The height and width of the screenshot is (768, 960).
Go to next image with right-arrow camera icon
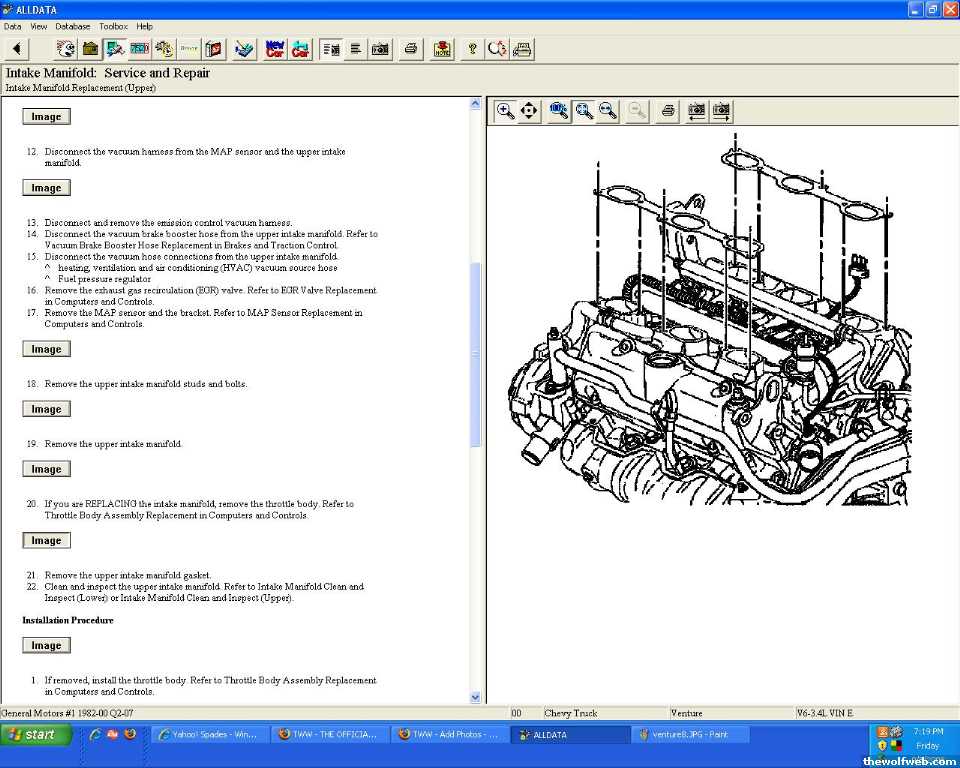point(721,111)
